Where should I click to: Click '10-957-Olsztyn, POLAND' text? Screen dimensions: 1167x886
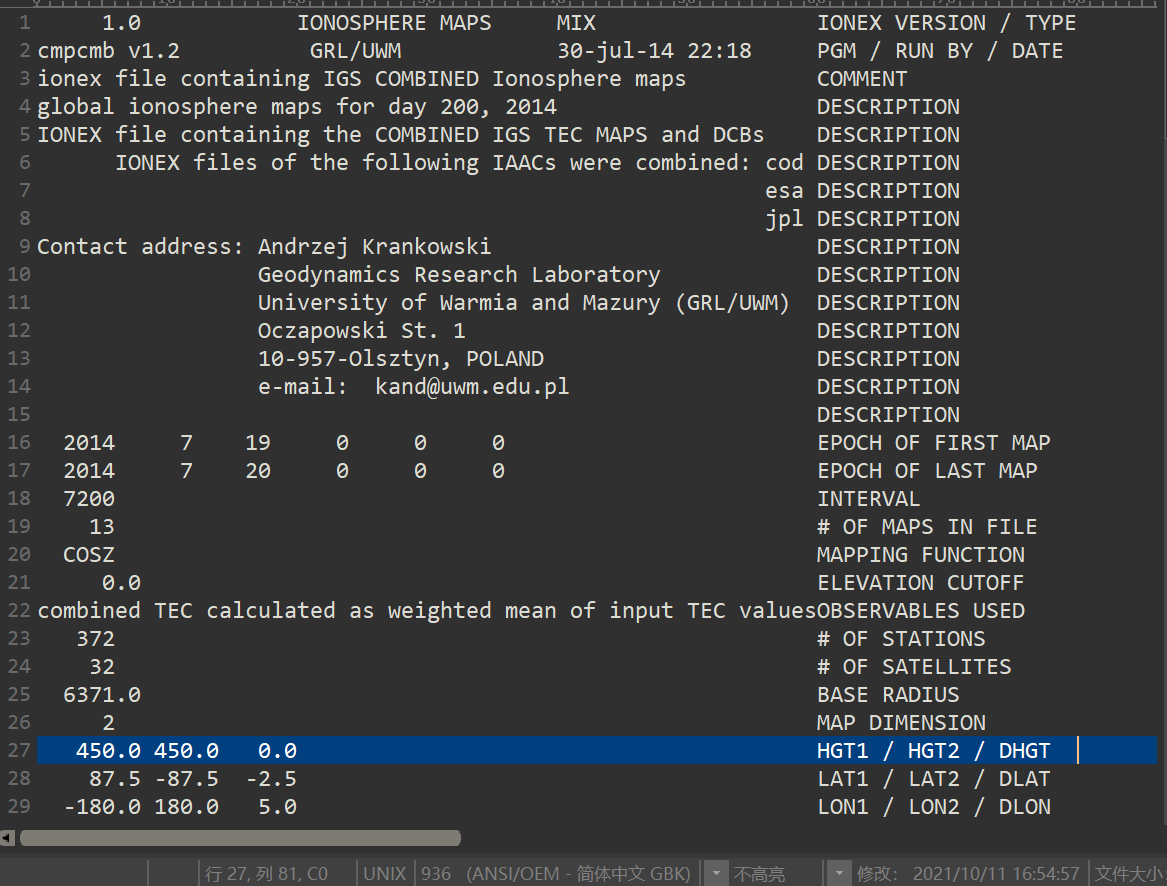pos(400,359)
